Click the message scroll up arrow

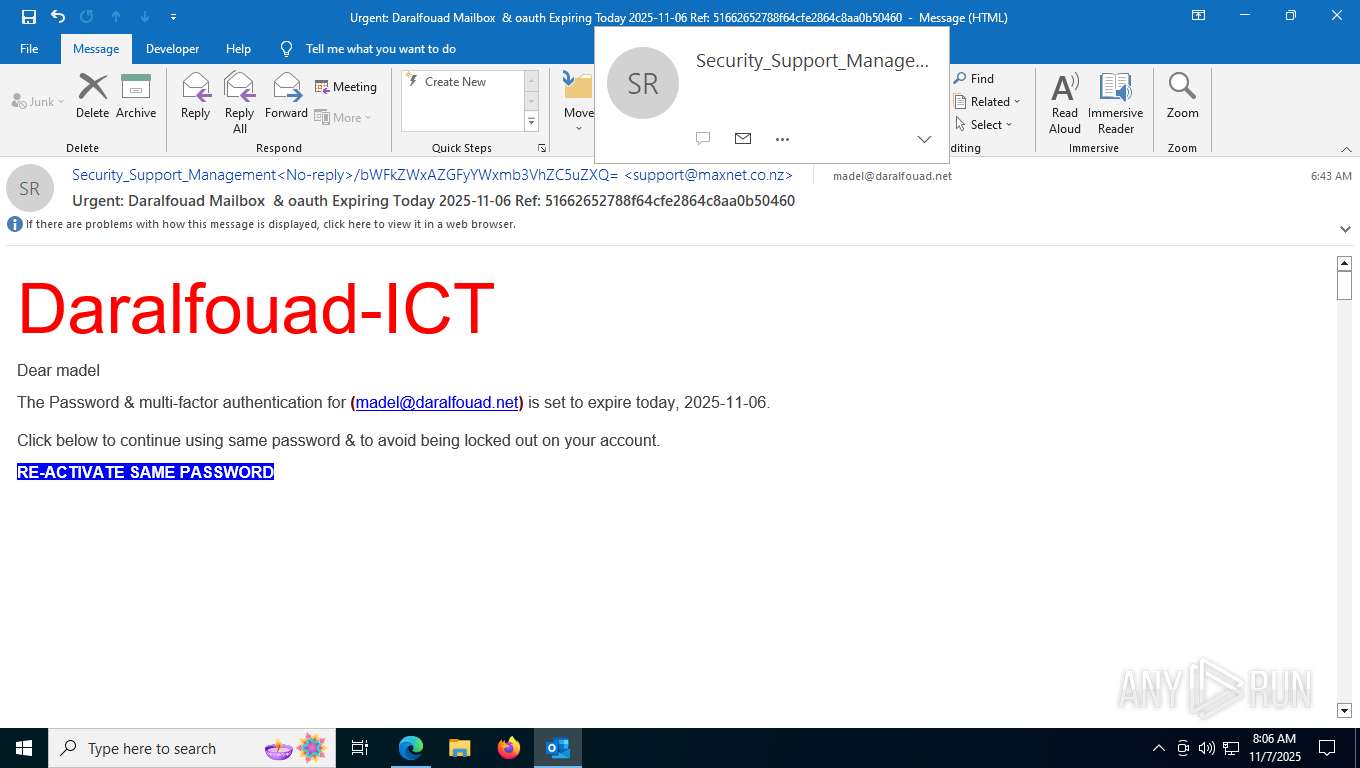click(1344, 263)
